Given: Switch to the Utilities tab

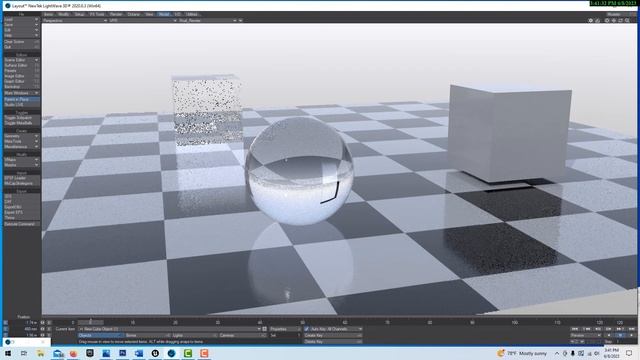Looking at the screenshot, I should [x=192, y=14].
